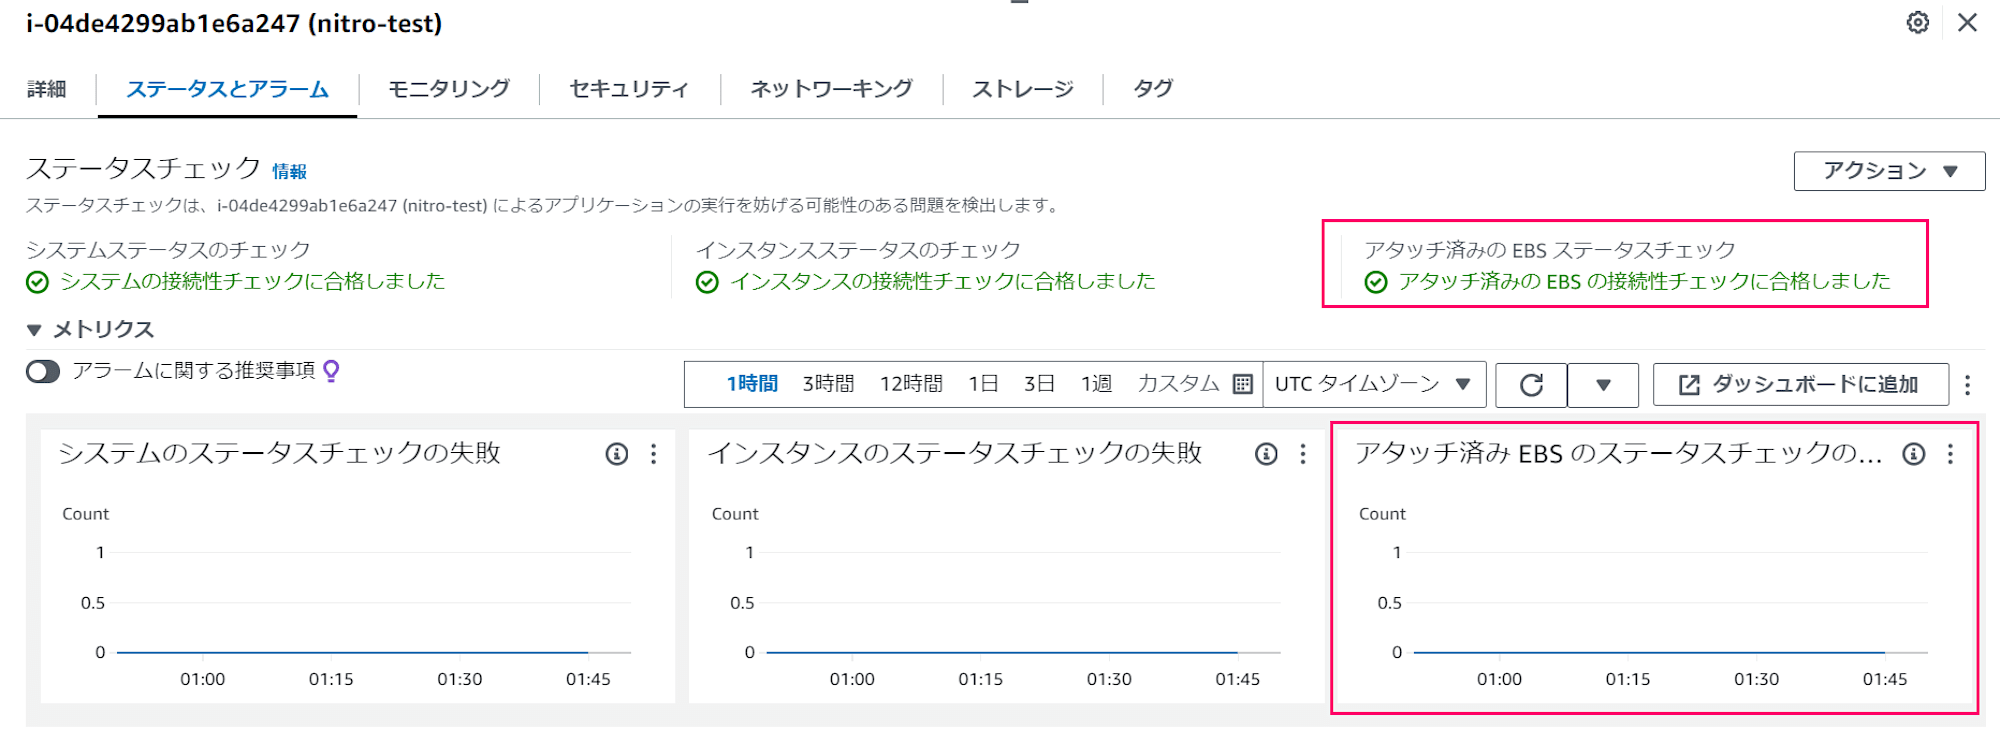Click the instance check green checkmark icon
The height and width of the screenshot is (729, 2000).
[707, 282]
